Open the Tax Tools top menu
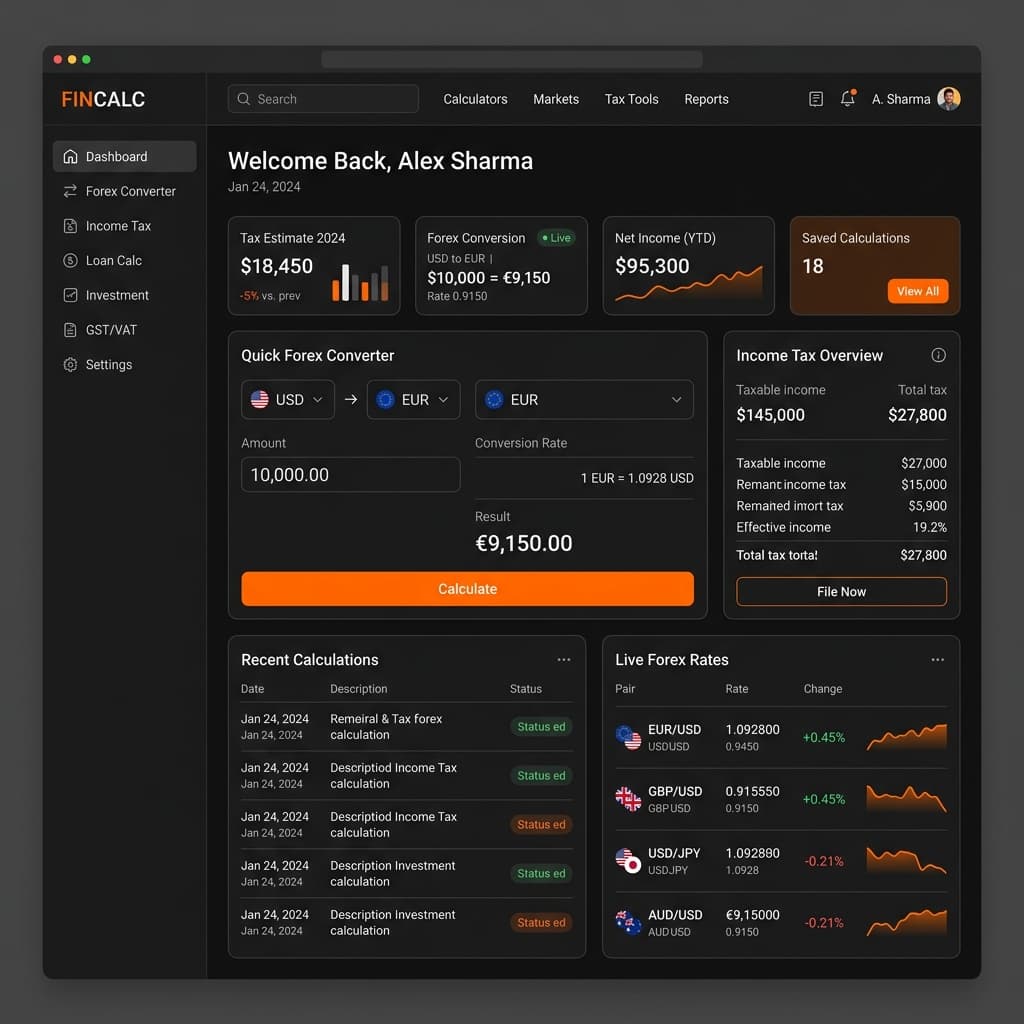Screen dimensions: 1024x1024 (632, 99)
